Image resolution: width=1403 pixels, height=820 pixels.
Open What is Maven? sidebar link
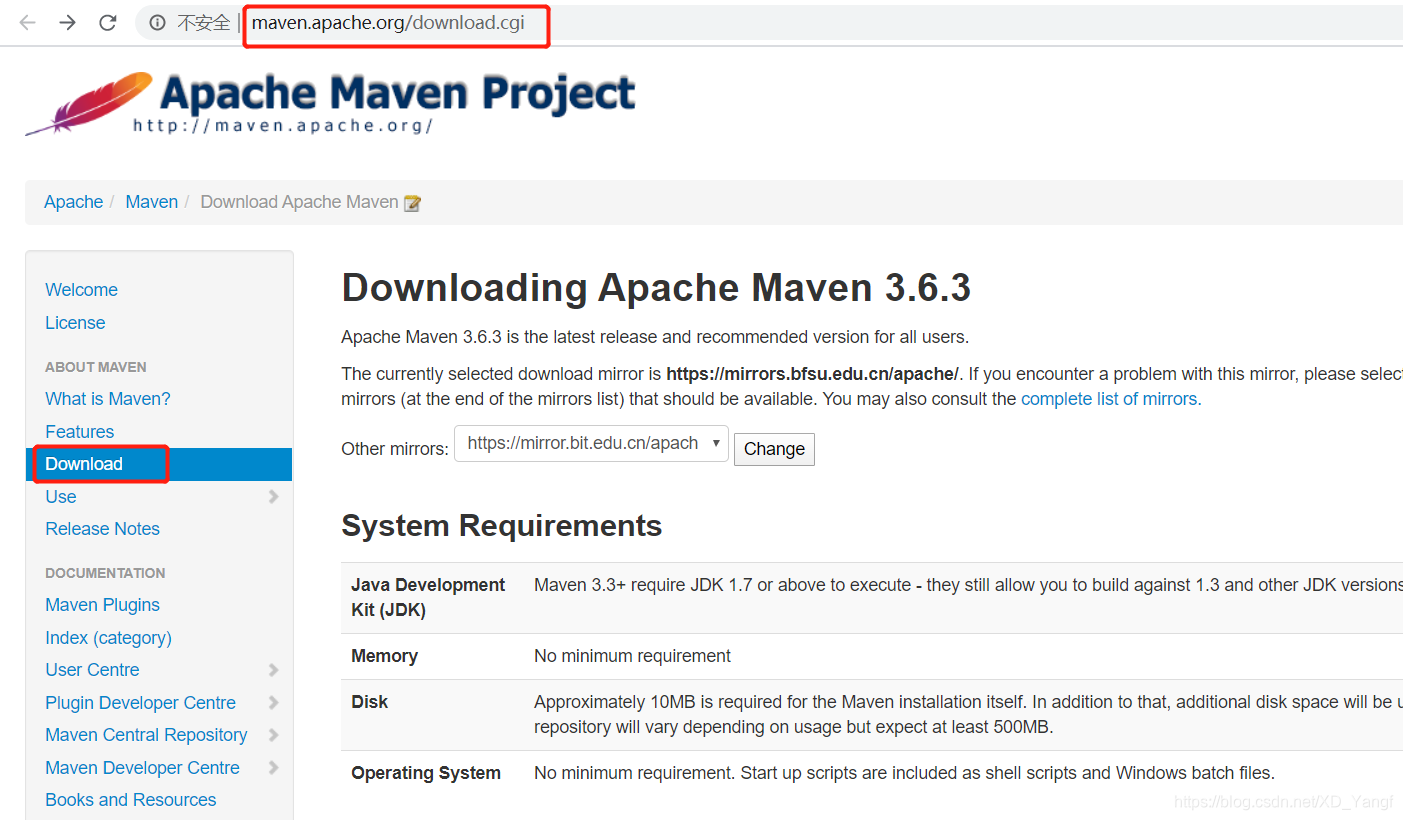108,399
